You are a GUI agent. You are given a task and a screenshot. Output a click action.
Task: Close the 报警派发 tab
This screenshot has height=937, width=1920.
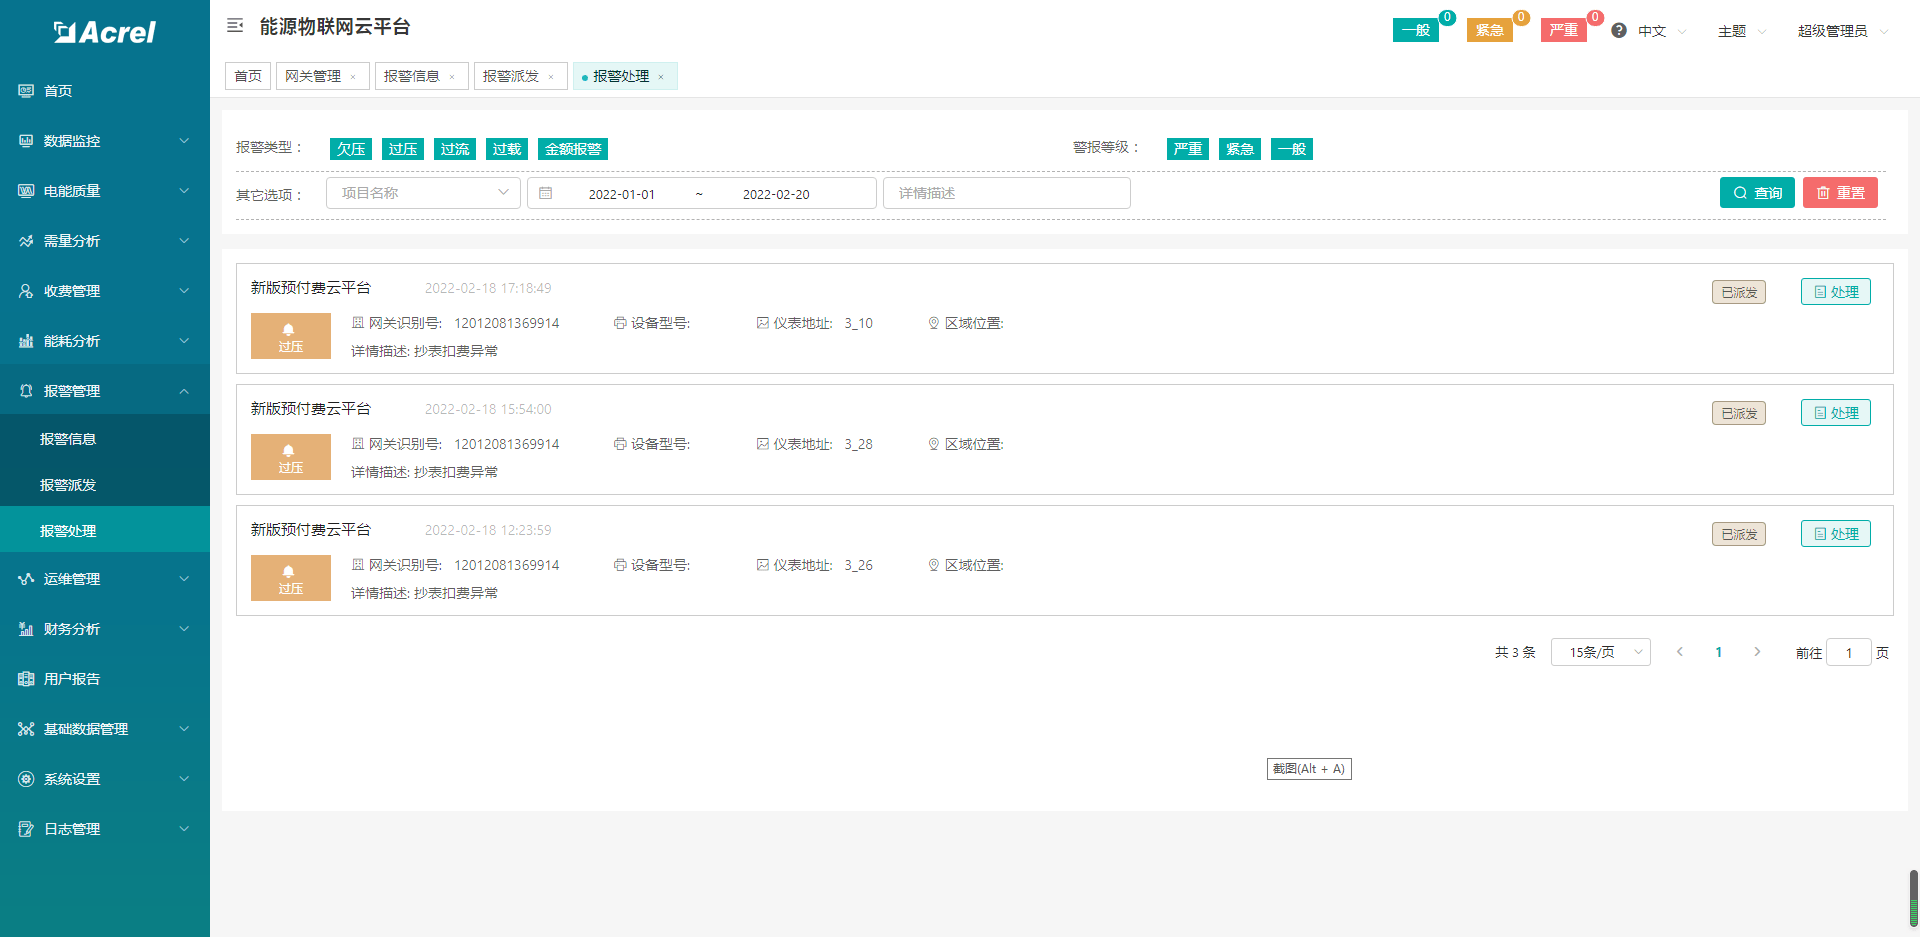(x=551, y=77)
